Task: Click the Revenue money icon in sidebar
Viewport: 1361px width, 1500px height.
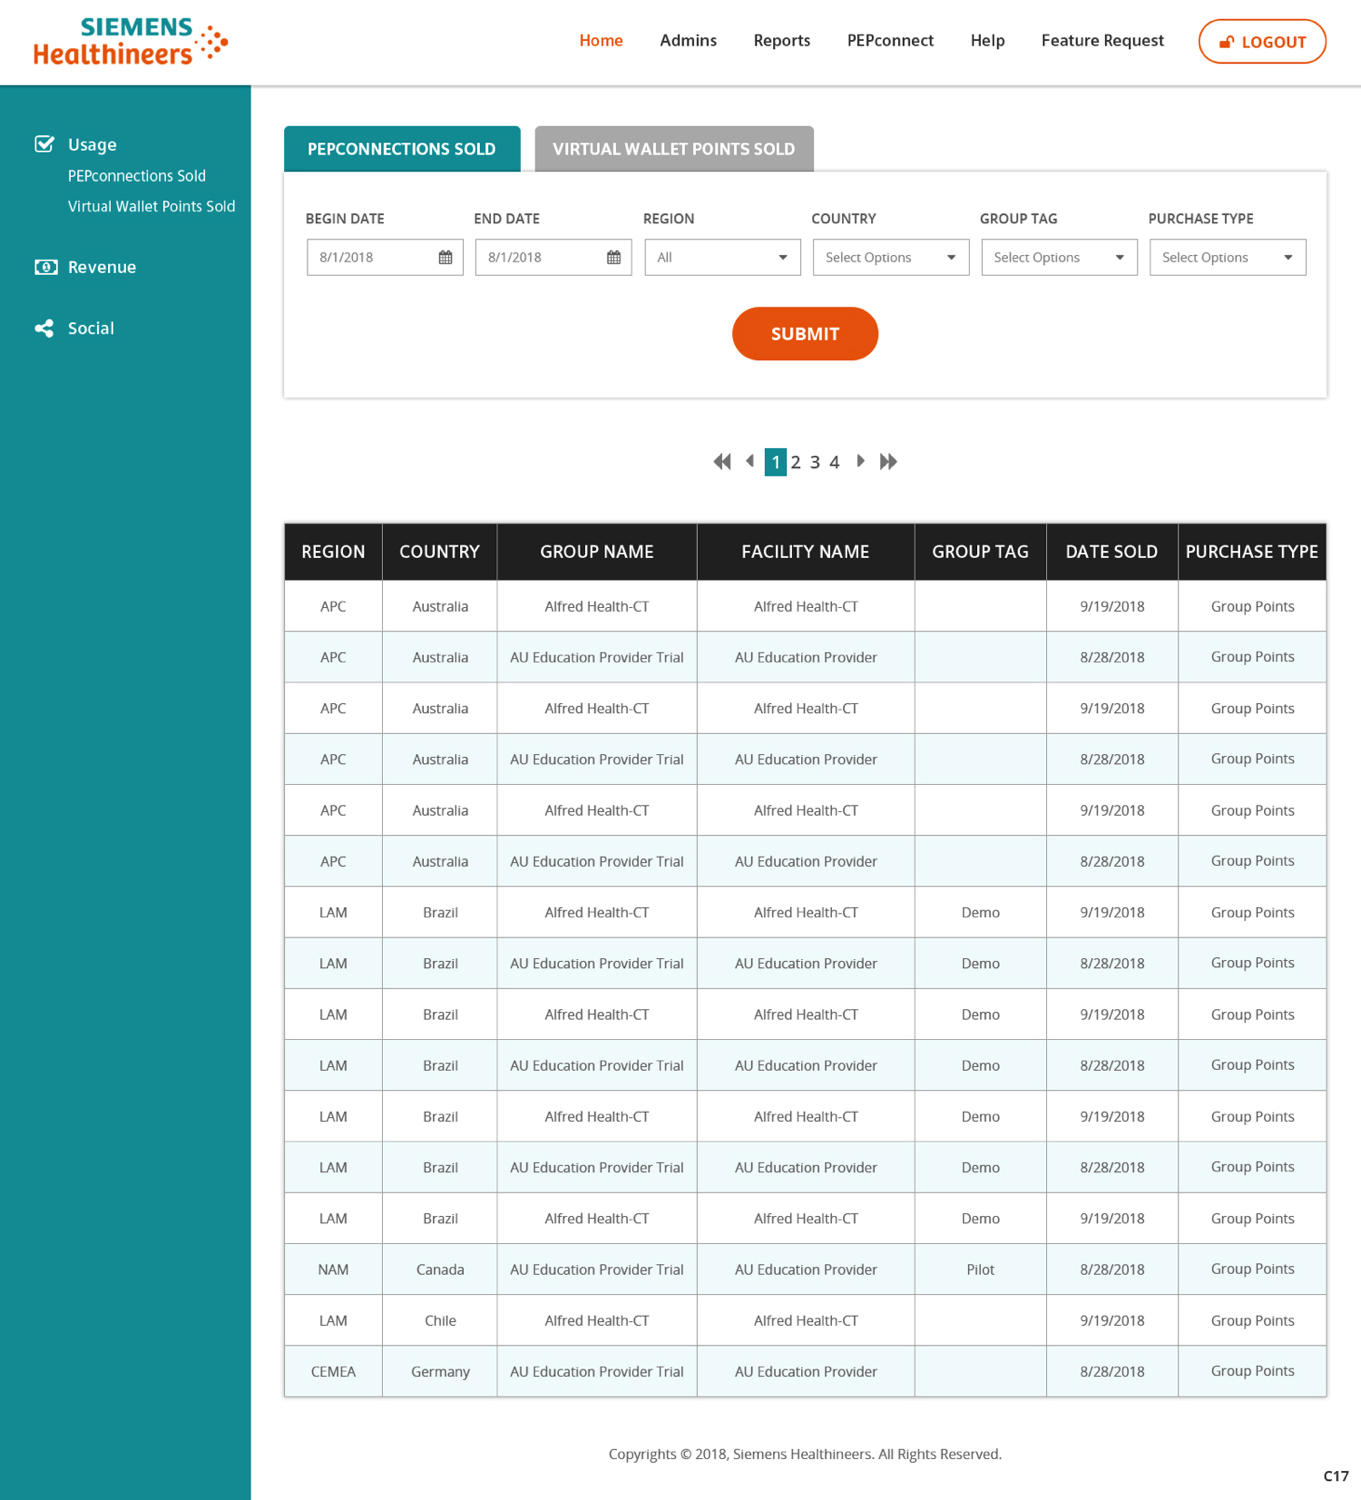Action: (x=45, y=267)
